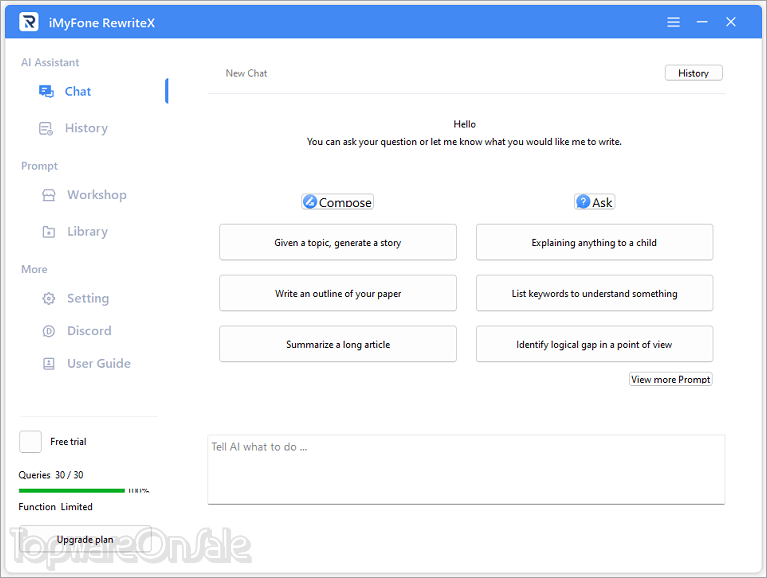Viewport: 767px width, 578px height.
Task: Open History from the sidebar menu
Action: [x=86, y=128]
